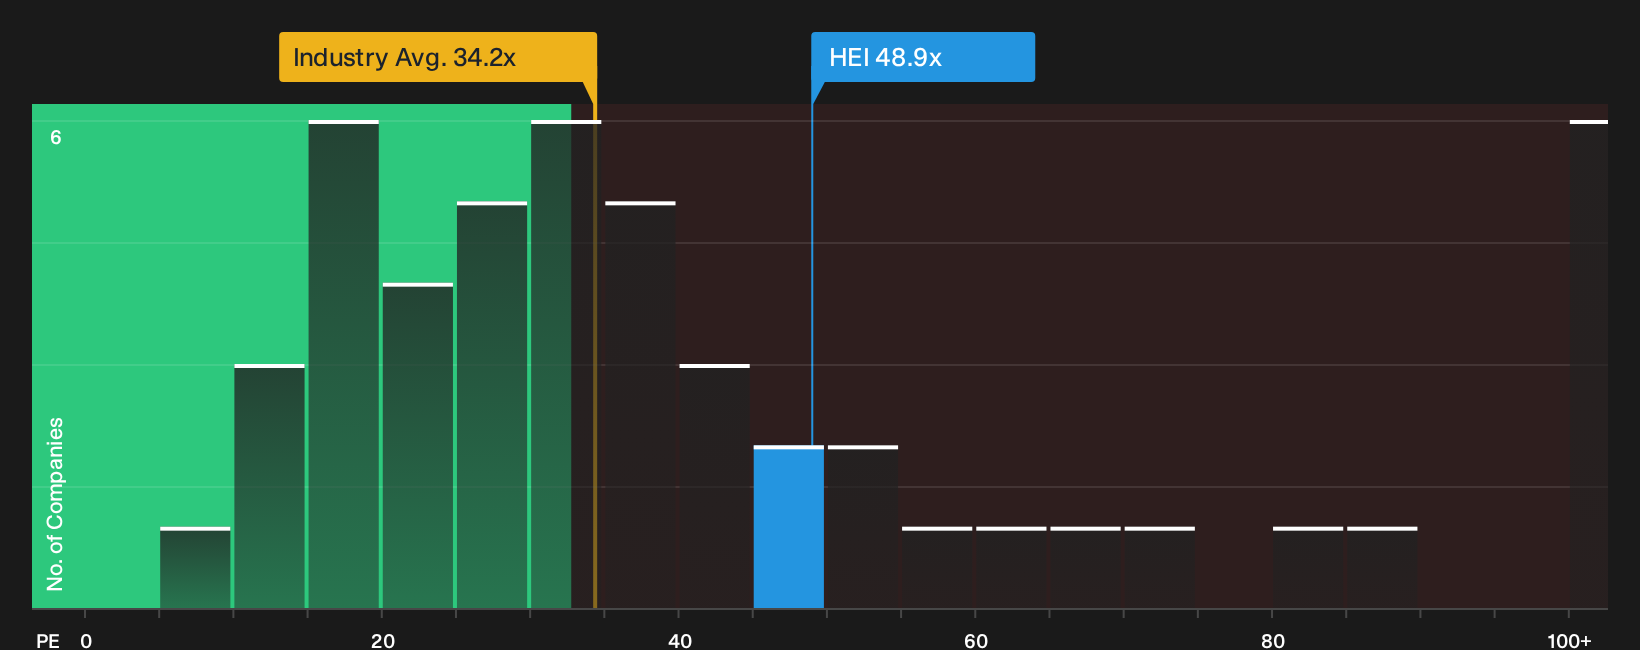Click the 5-10 PE histogram bar

(x=195, y=568)
